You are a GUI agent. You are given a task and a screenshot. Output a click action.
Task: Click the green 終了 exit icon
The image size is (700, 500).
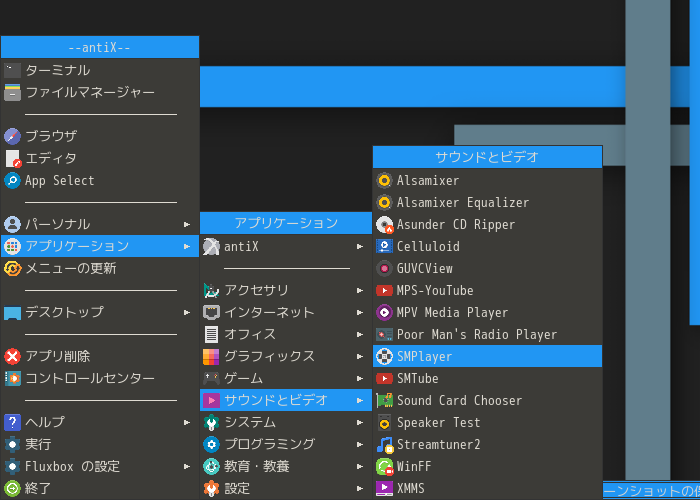12,488
